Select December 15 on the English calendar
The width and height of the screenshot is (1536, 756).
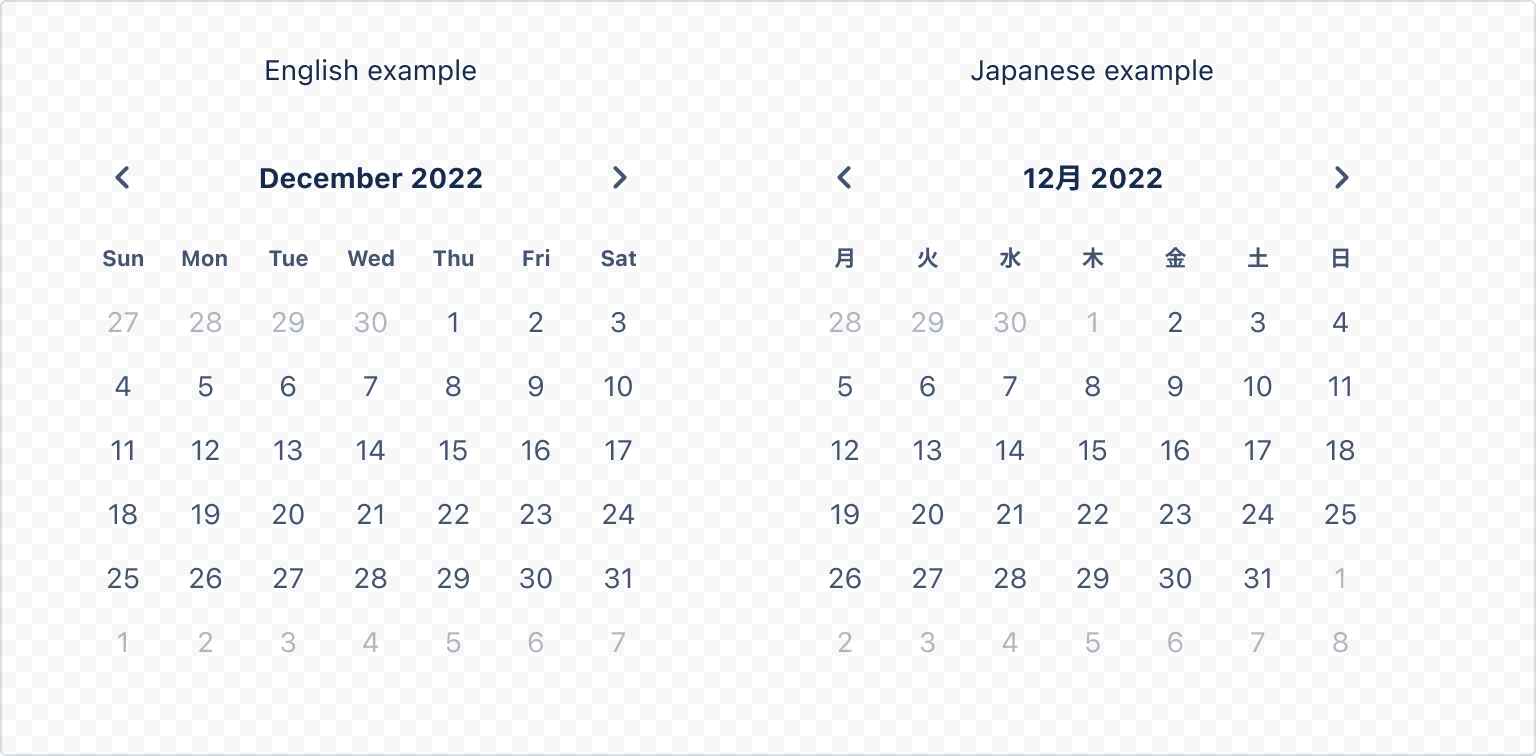tap(453, 450)
